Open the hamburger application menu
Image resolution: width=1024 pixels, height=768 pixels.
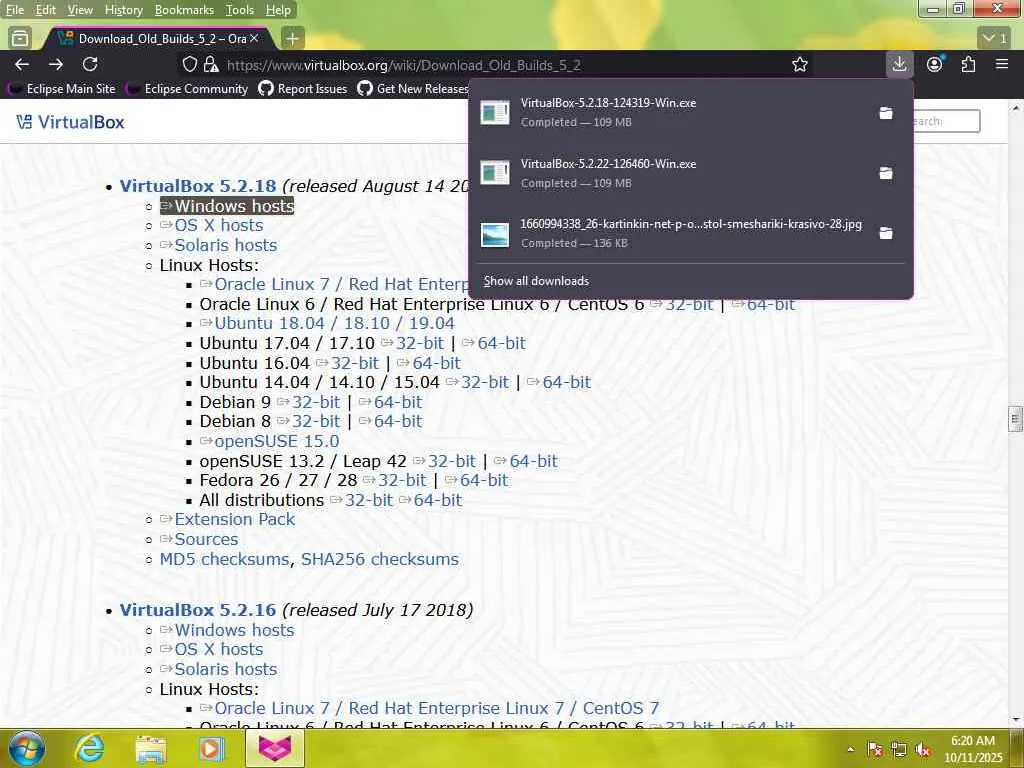(x=1002, y=64)
